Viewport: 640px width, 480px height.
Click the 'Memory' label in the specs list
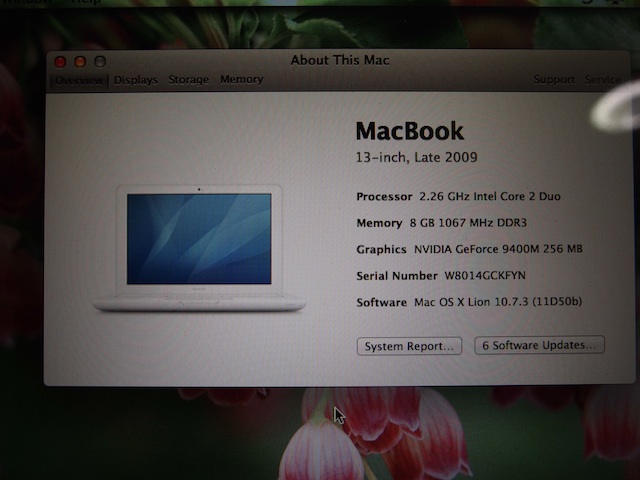[x=379, y=223]
